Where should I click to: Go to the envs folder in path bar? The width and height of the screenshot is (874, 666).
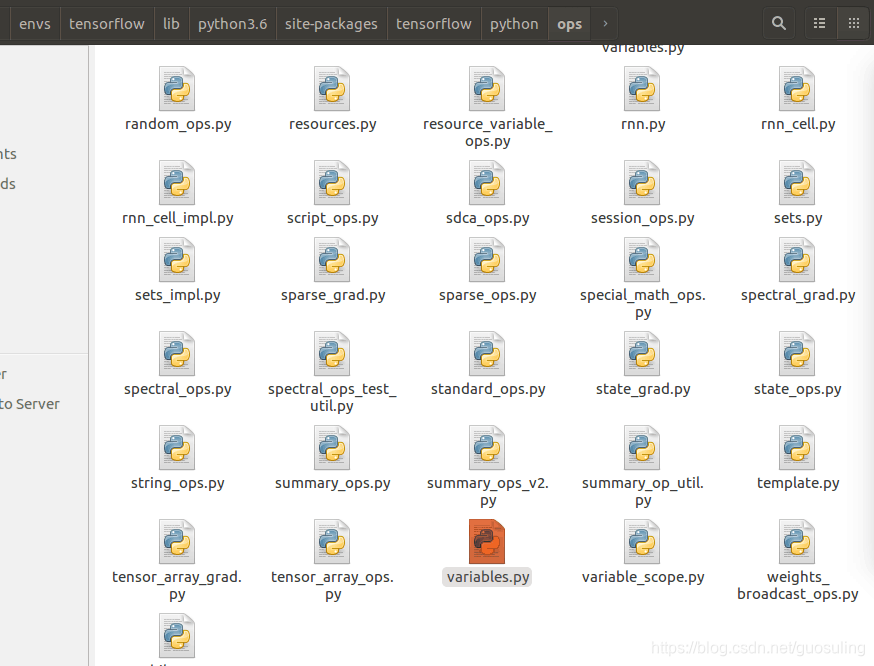coord(35,24)
